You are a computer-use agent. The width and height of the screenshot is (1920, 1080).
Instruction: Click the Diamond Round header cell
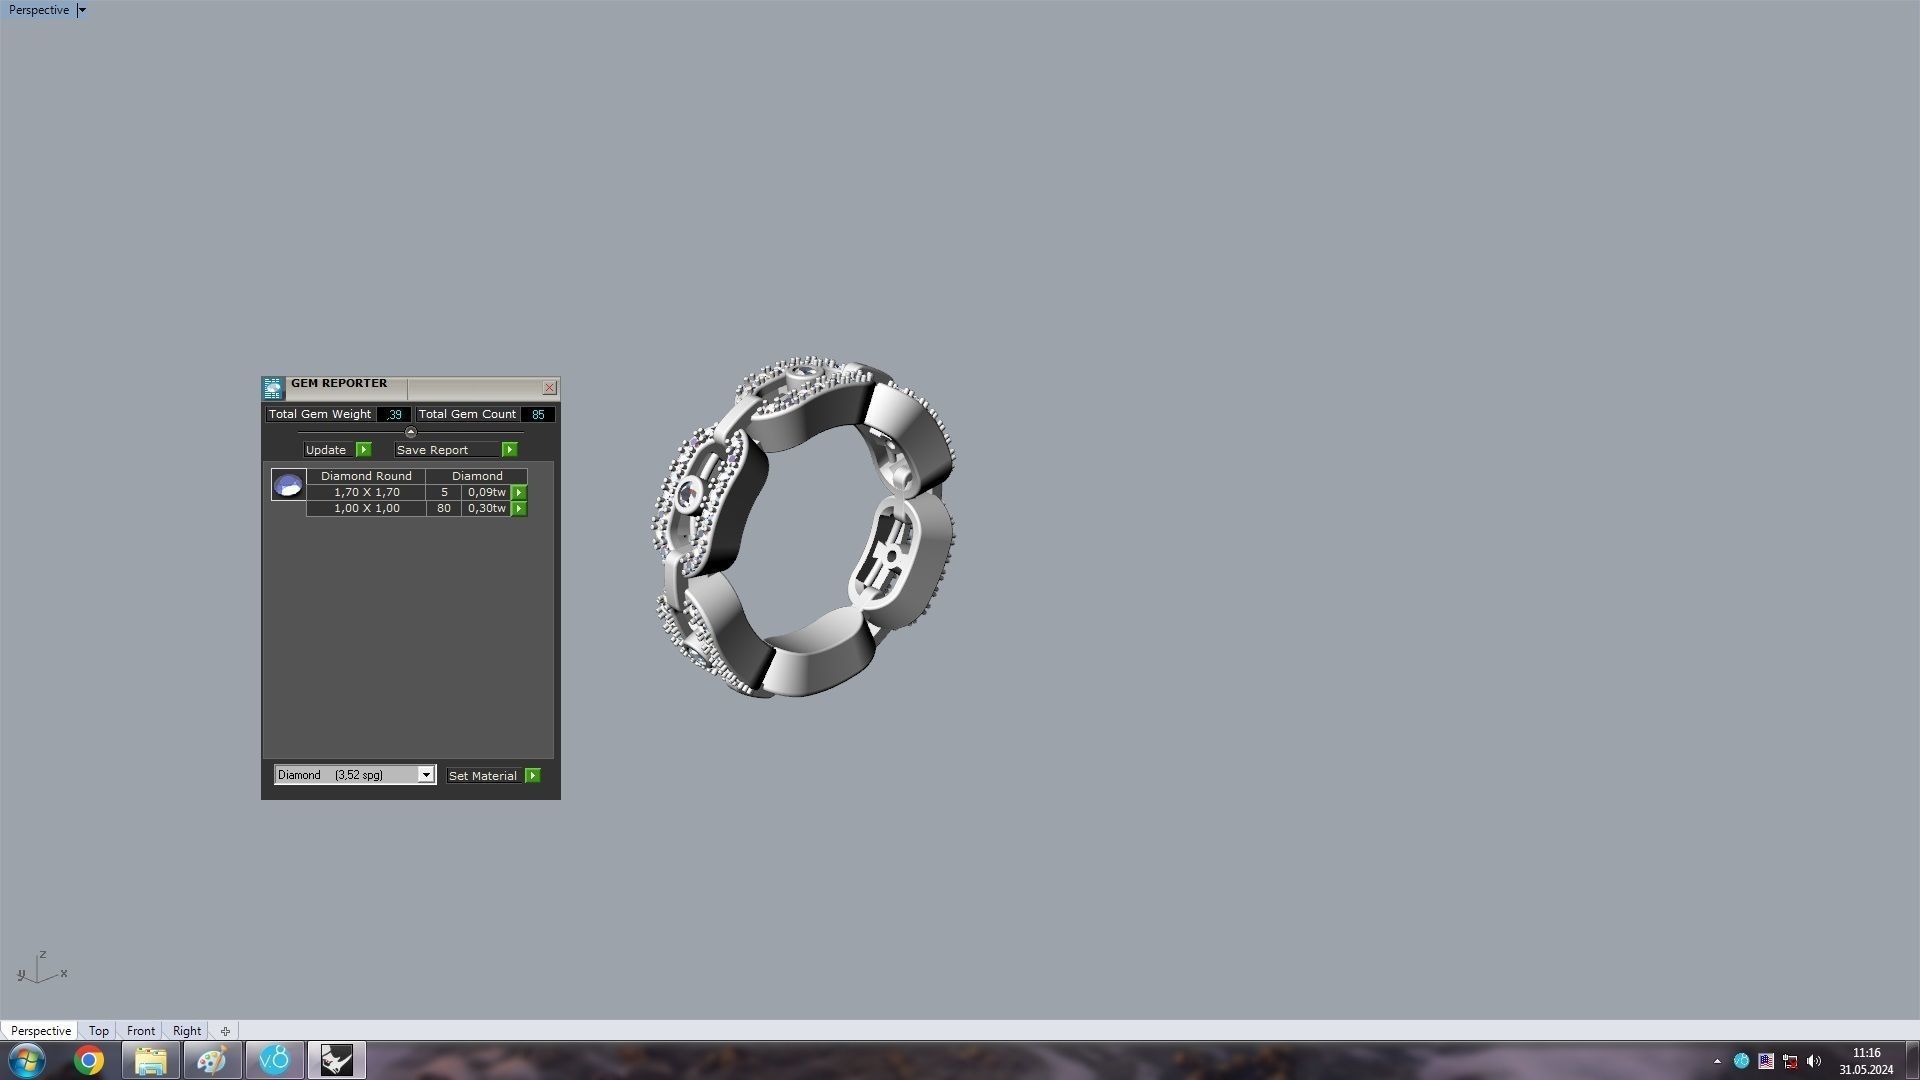pos(366,476)
